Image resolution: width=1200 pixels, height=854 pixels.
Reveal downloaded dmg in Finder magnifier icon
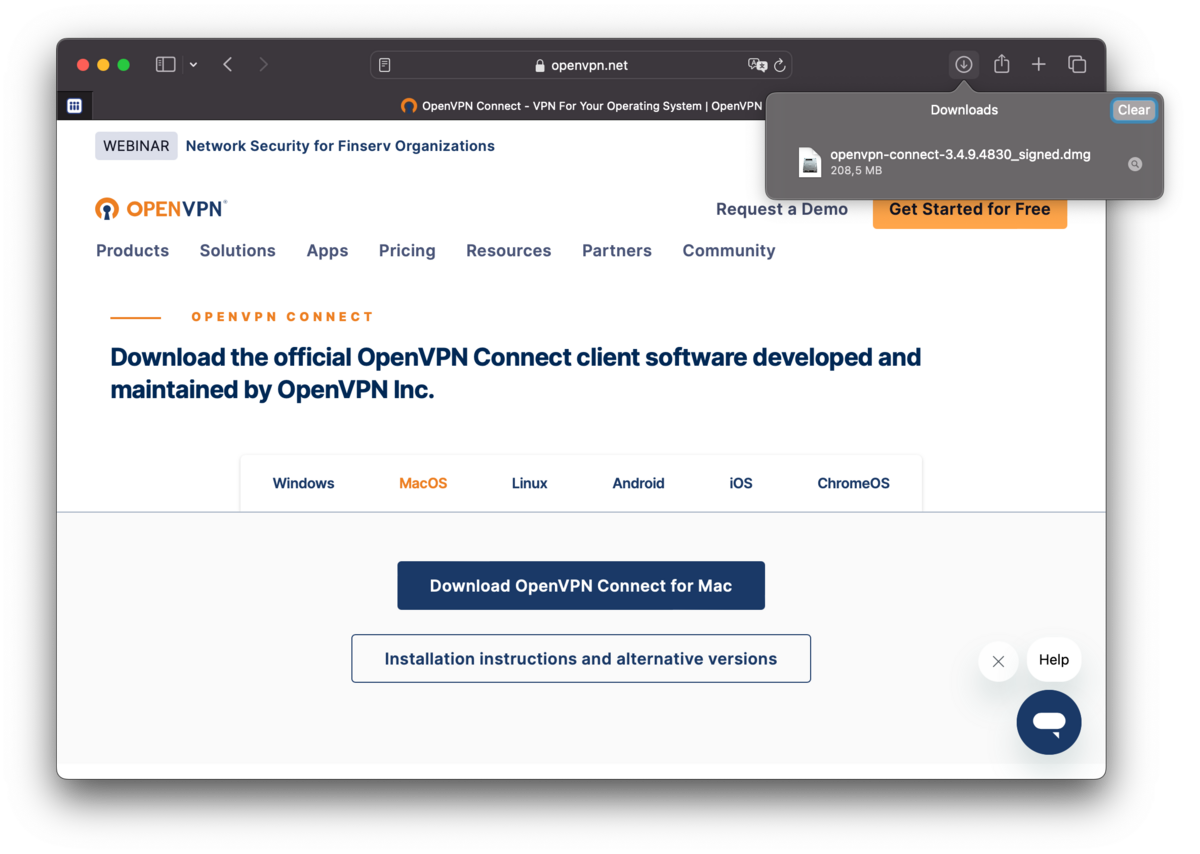coord(1135,164)
